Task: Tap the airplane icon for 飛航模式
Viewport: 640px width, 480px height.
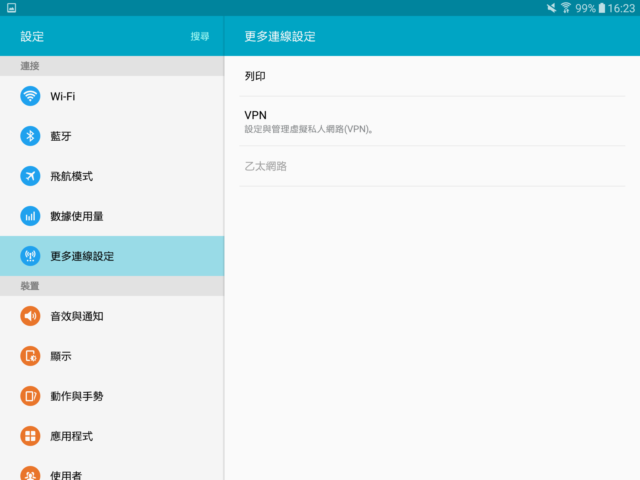Action: tap(30, 176)
